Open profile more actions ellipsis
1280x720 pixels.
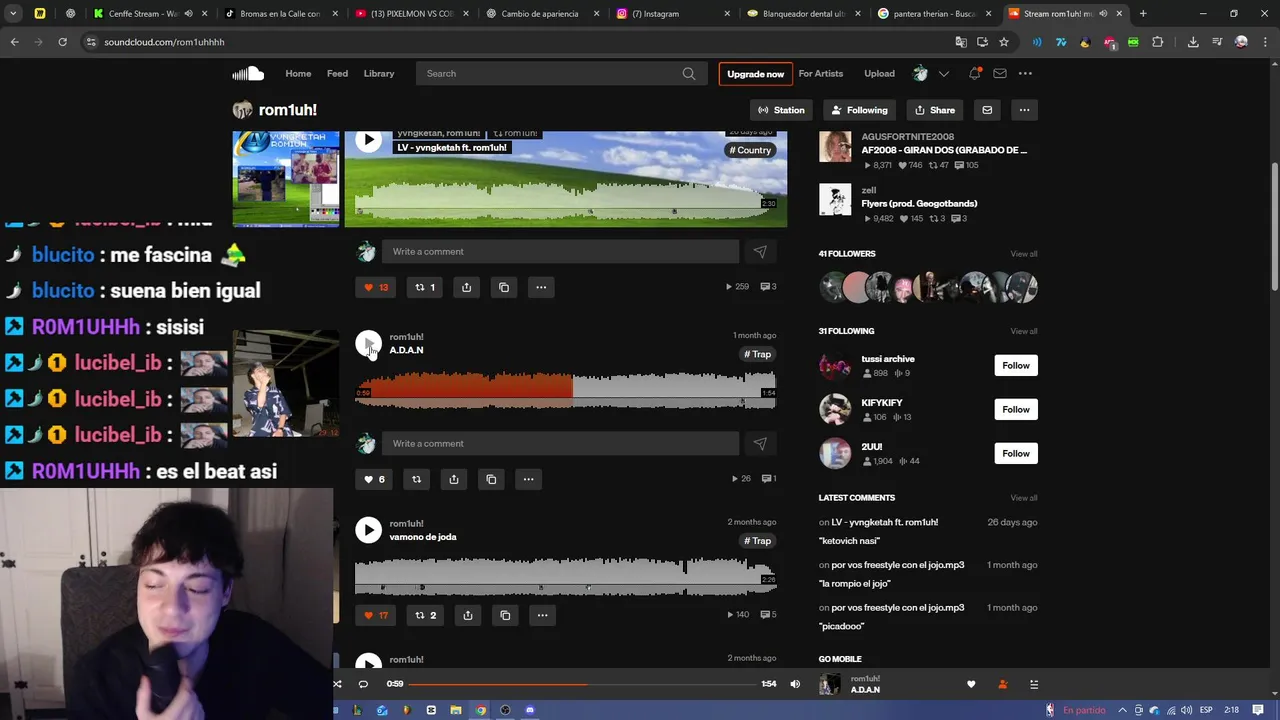click(x=1024, y=110)
